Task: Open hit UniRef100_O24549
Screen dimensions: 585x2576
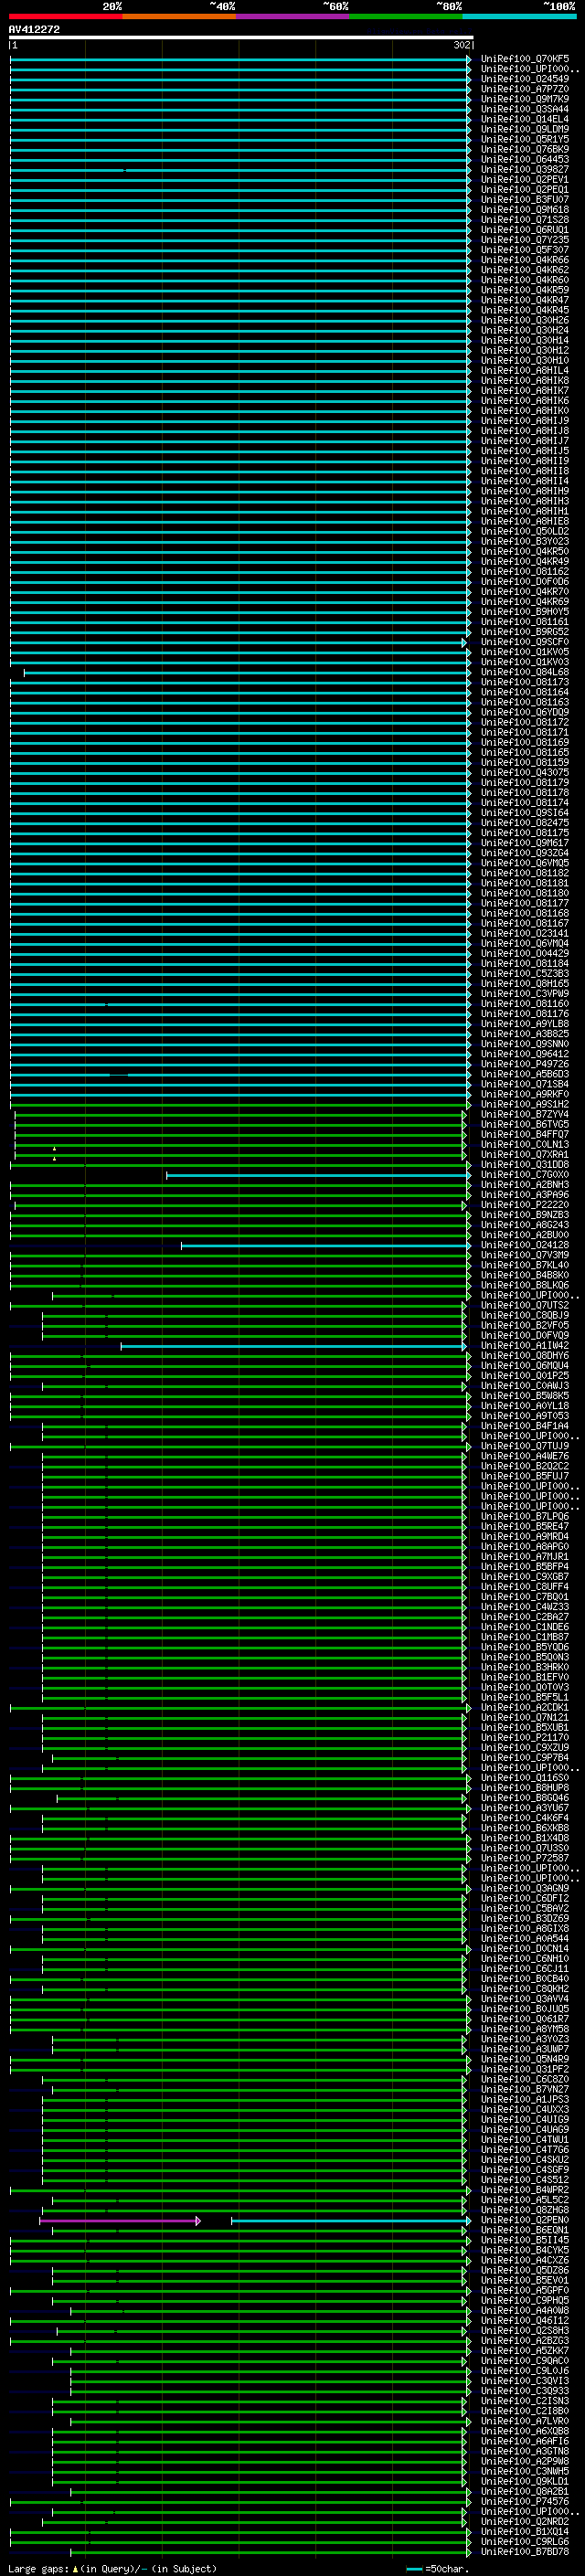Action: click(525, 79)
